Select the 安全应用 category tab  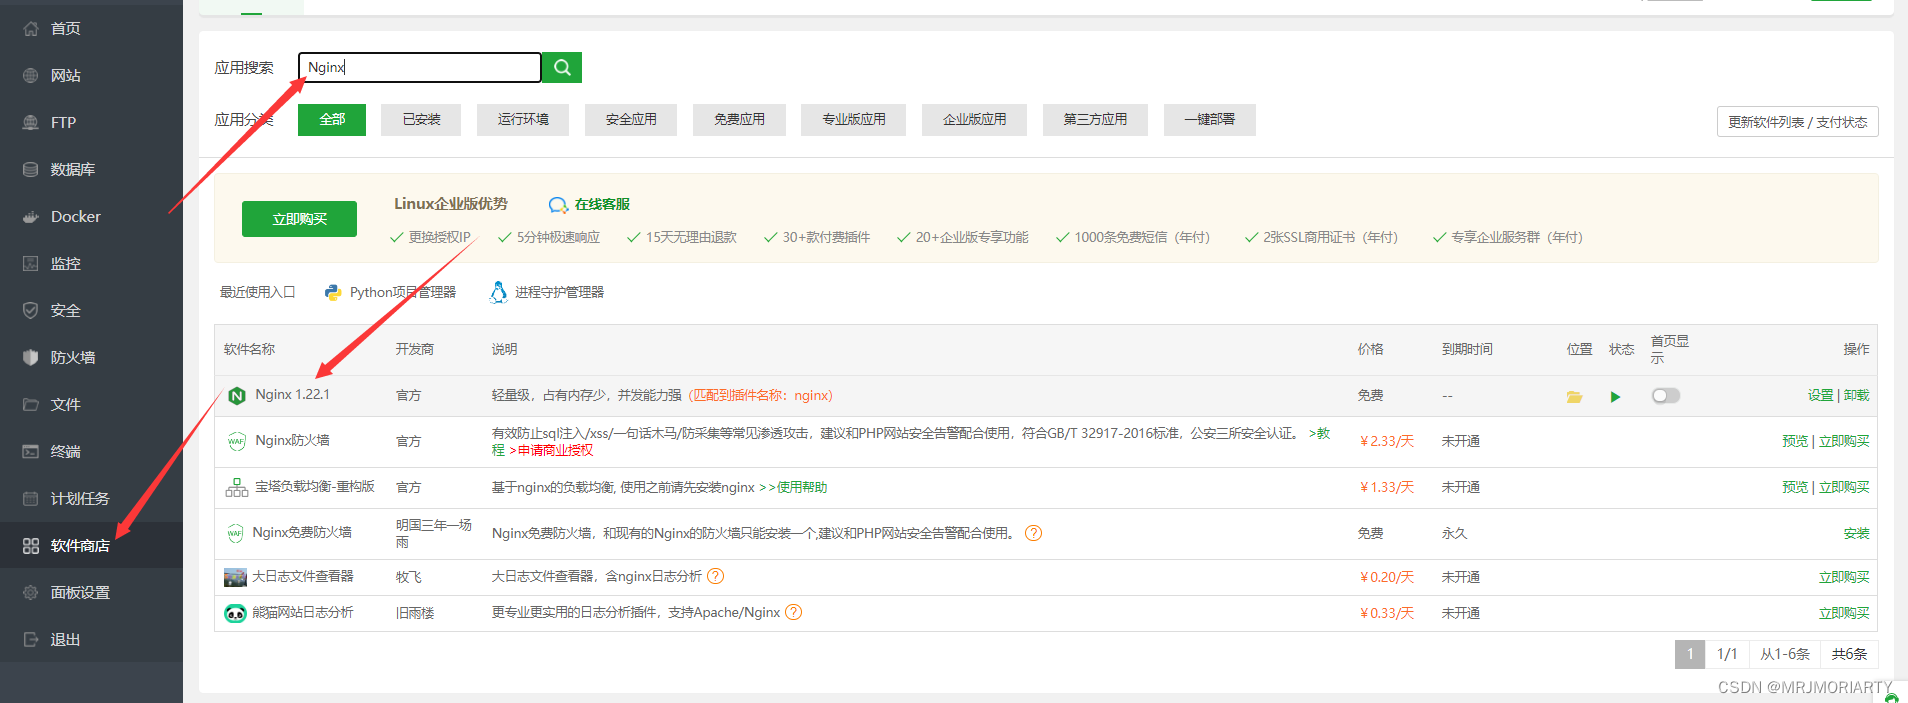coord(631,119)
